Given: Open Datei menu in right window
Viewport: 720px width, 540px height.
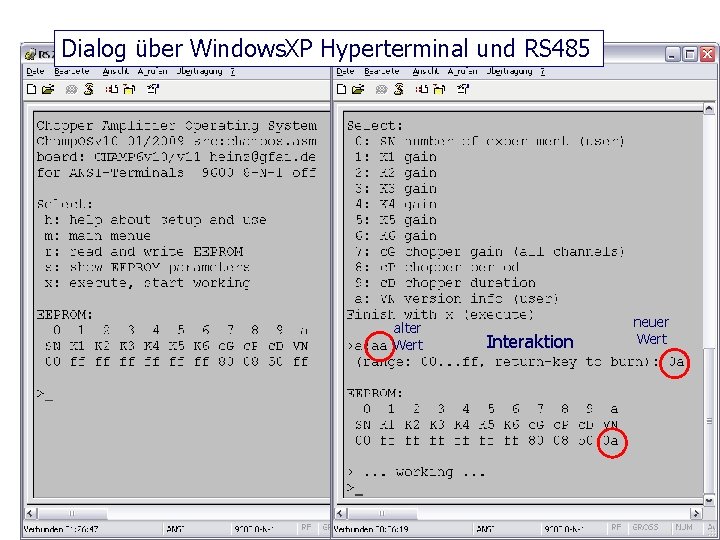Looking at the screenshot, I should coord(345,71).
